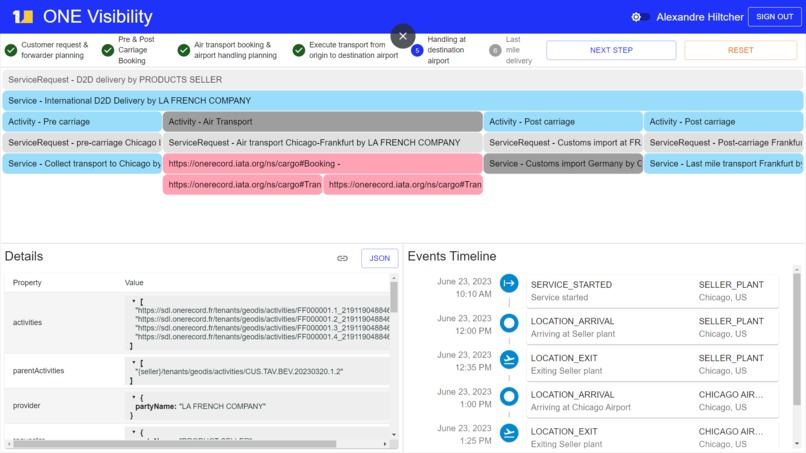
Task: Open the Exiting Seller plant 12:35 PM event card
Action: point(652,364)
